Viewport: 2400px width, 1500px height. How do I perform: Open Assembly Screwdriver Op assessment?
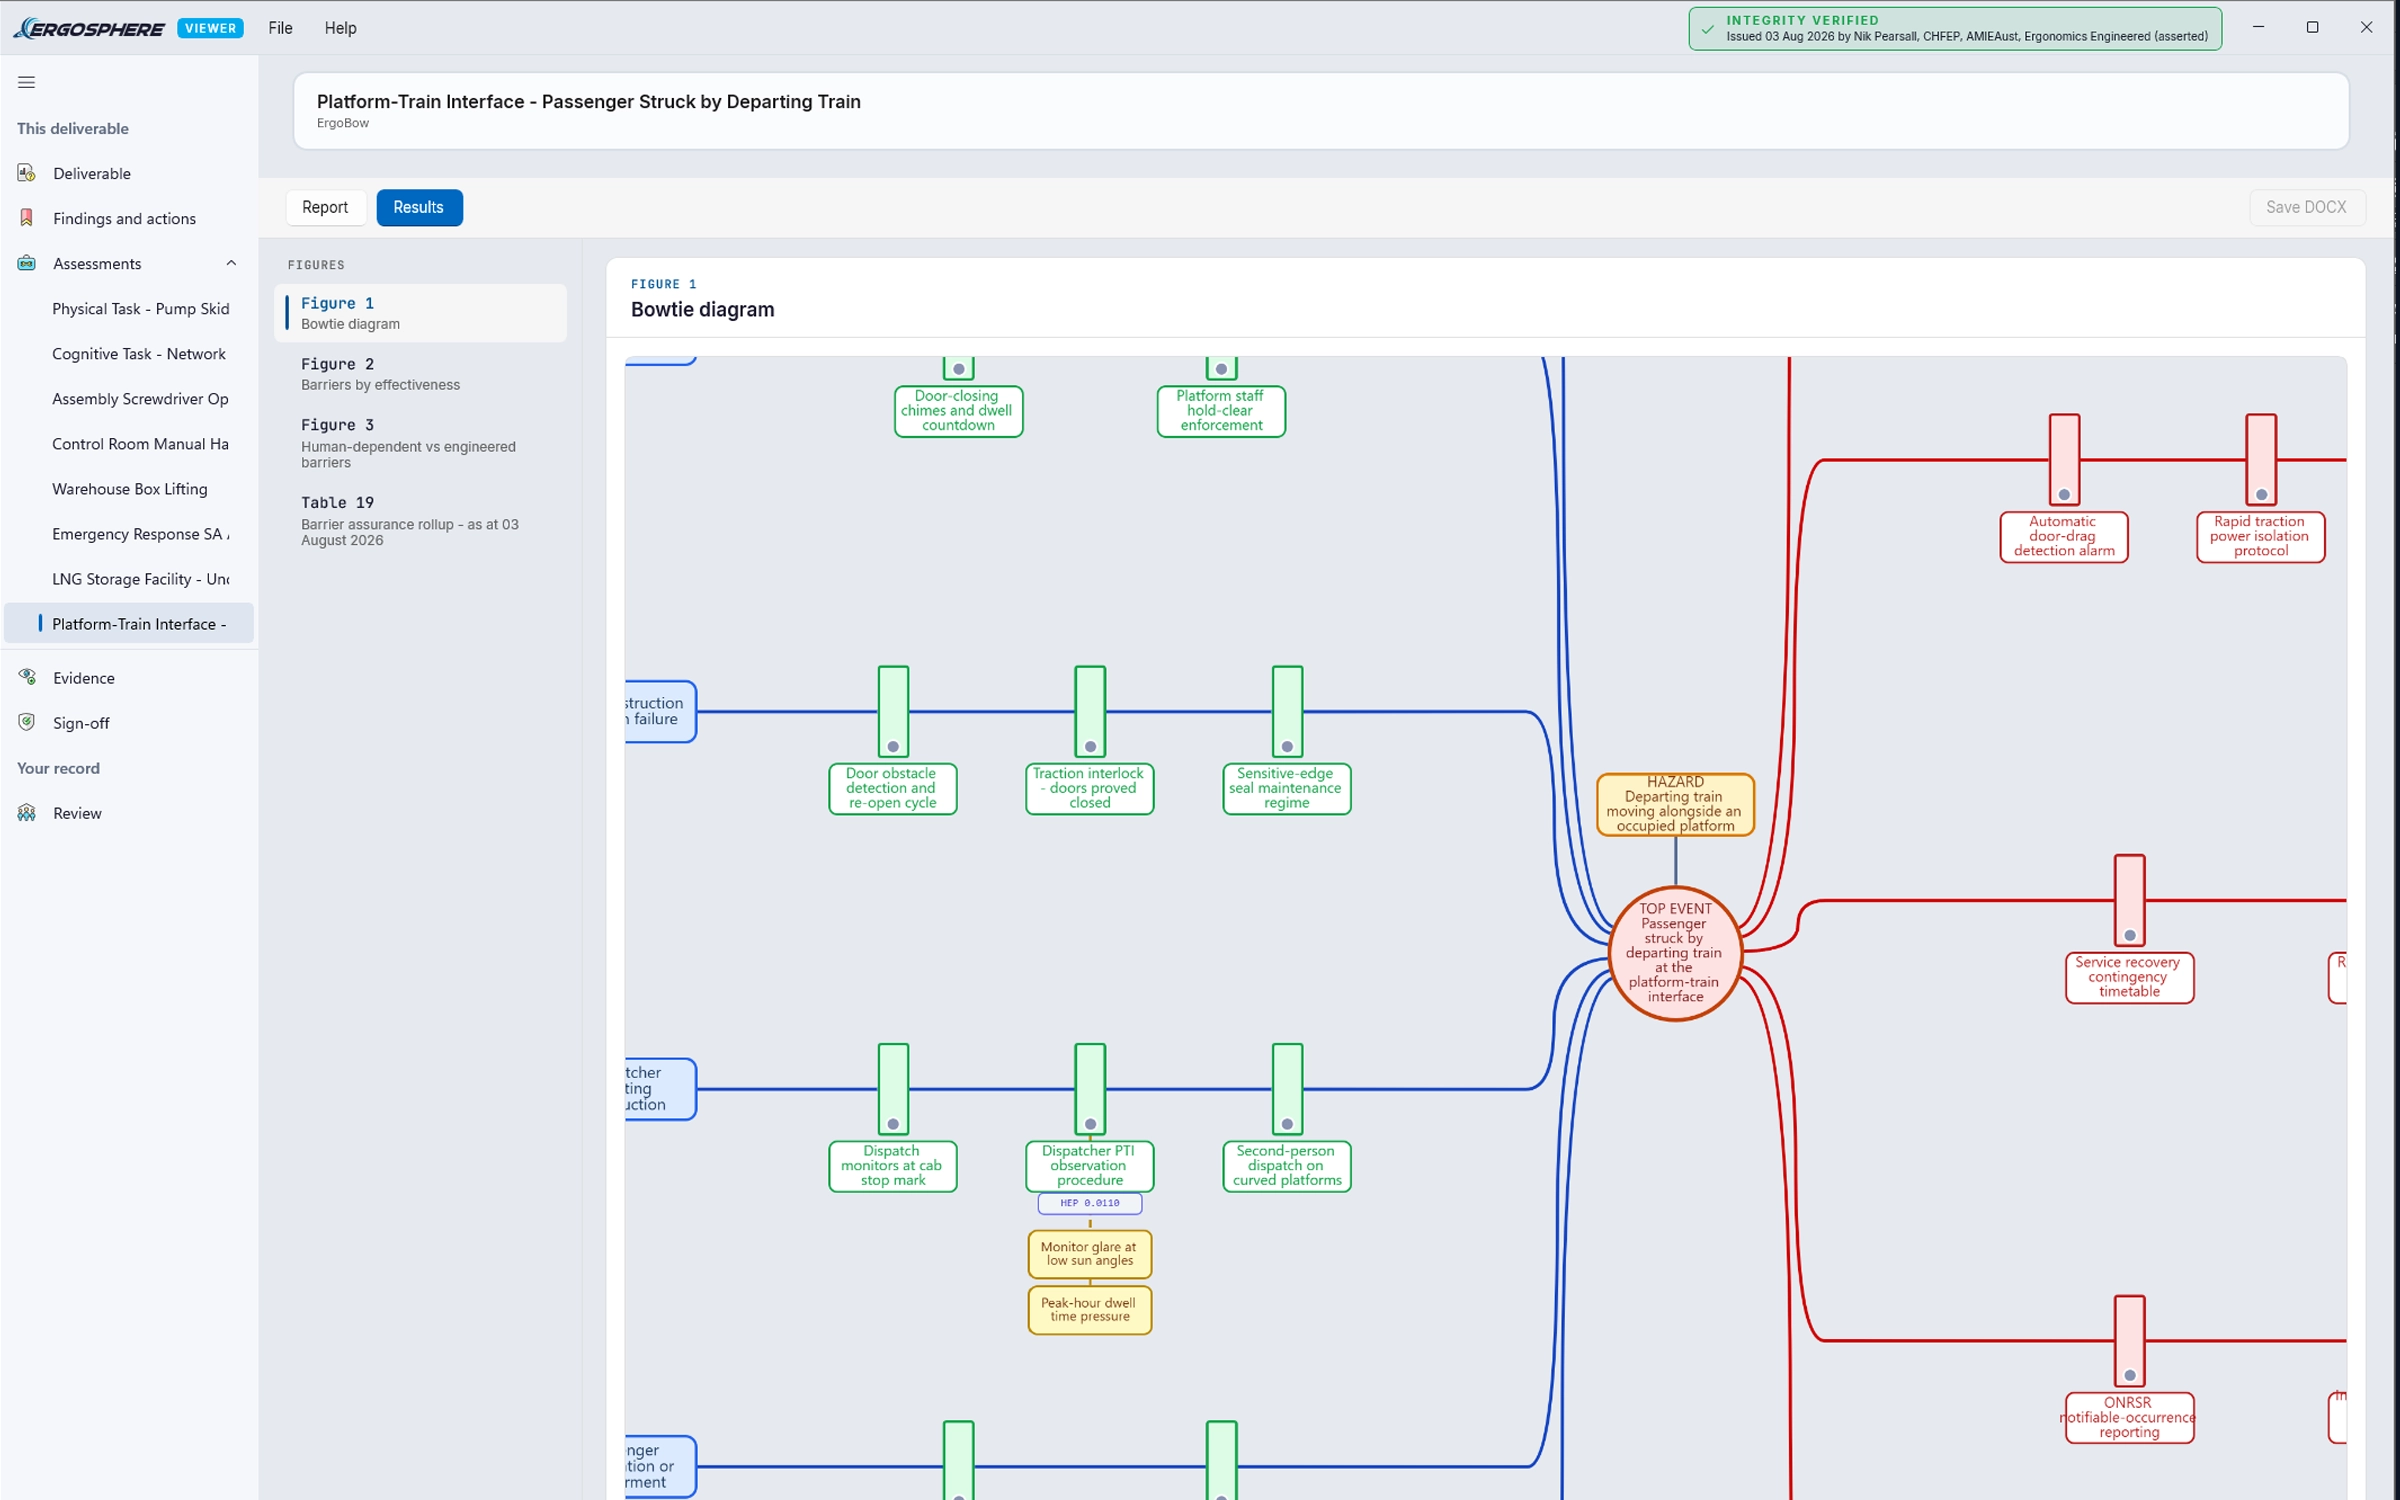[141, 398]
